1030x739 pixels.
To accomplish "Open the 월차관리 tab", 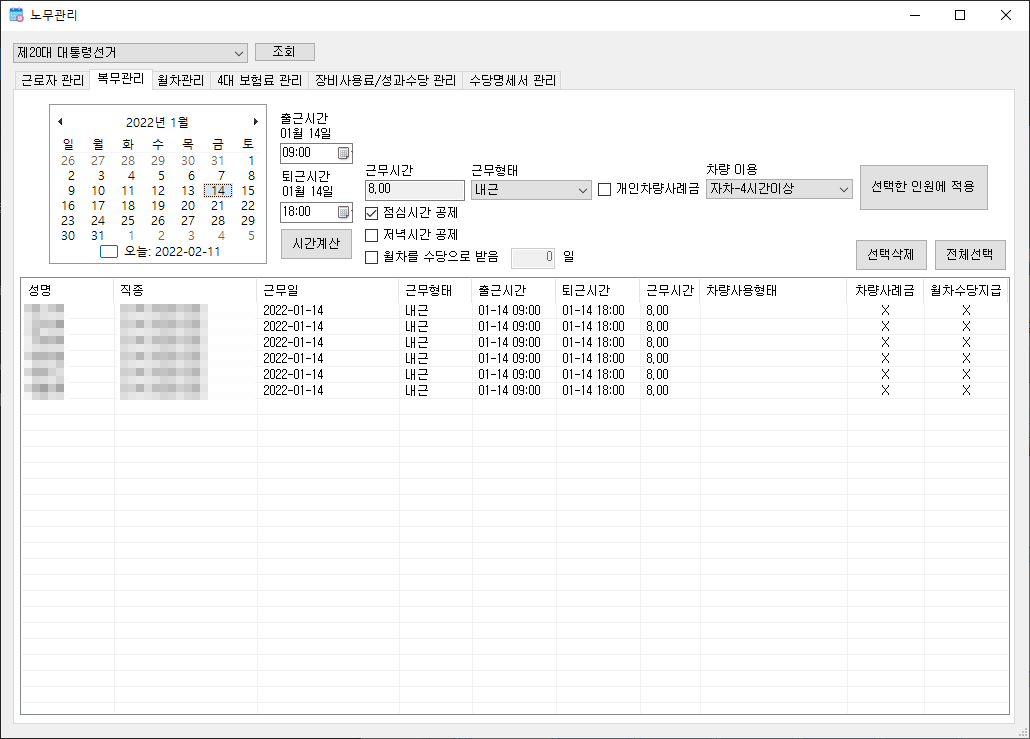I will (181, 80).
